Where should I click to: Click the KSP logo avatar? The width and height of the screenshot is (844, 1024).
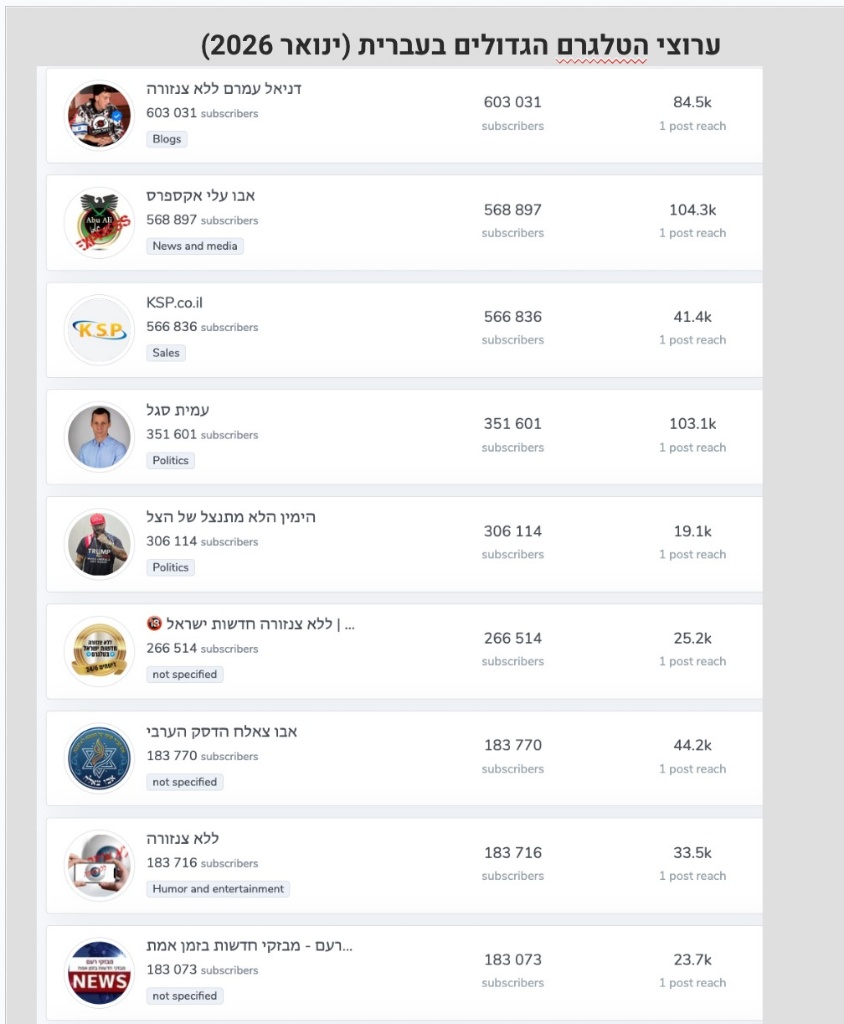pyautogui.click(x=99, y=330)
